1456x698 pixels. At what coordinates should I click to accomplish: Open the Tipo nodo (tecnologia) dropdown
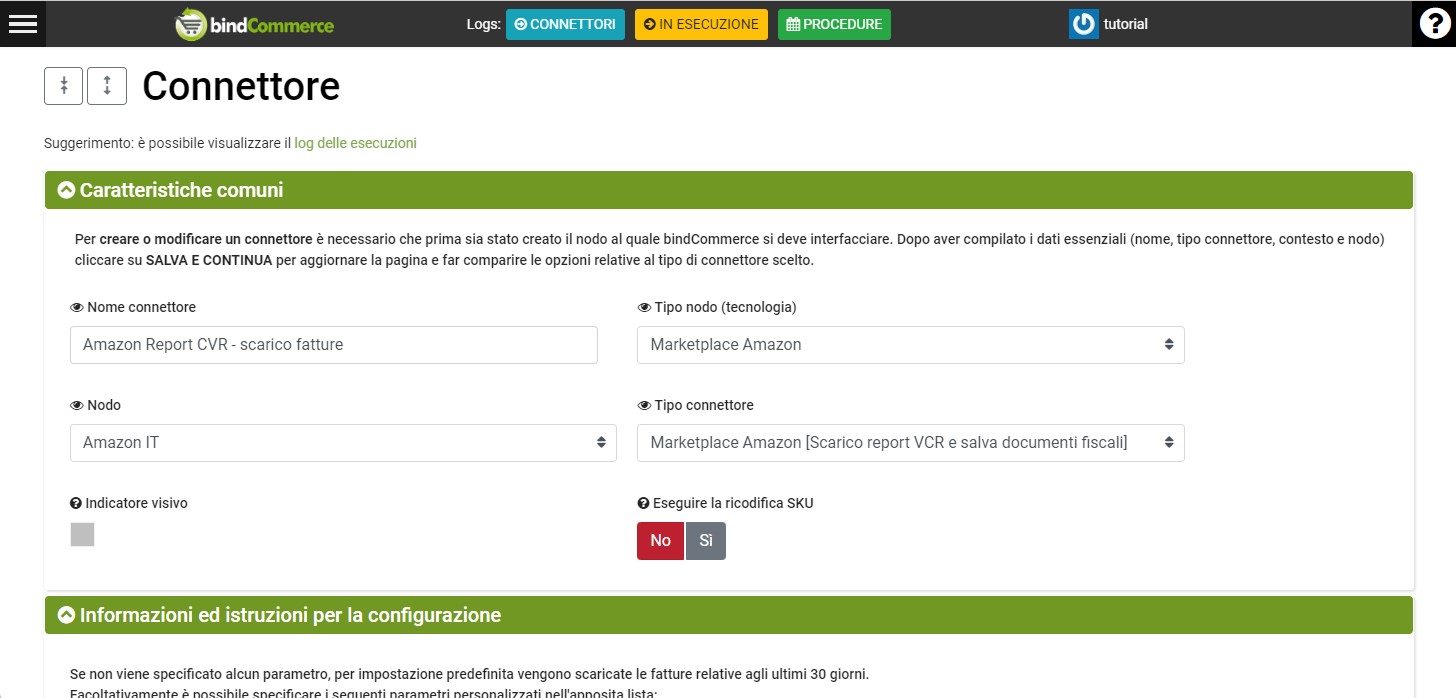(x=910, y=344)
